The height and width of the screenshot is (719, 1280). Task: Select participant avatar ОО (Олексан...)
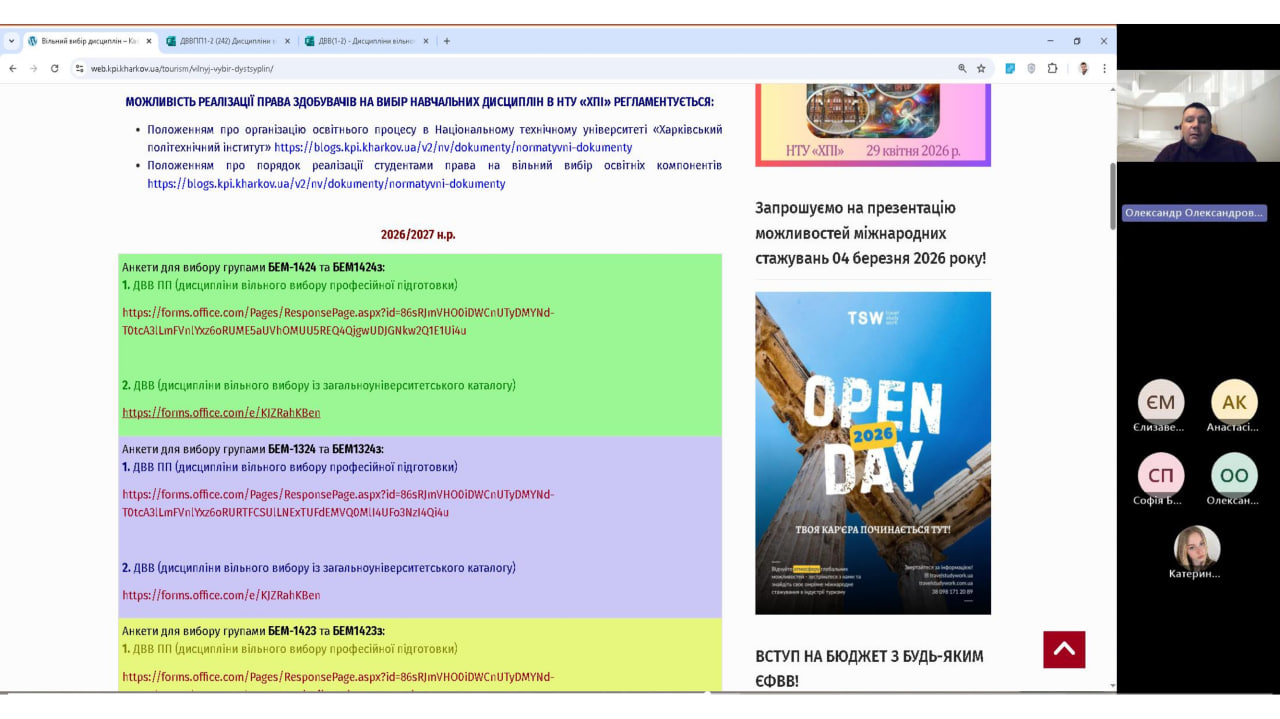[x=1234, y=476]
